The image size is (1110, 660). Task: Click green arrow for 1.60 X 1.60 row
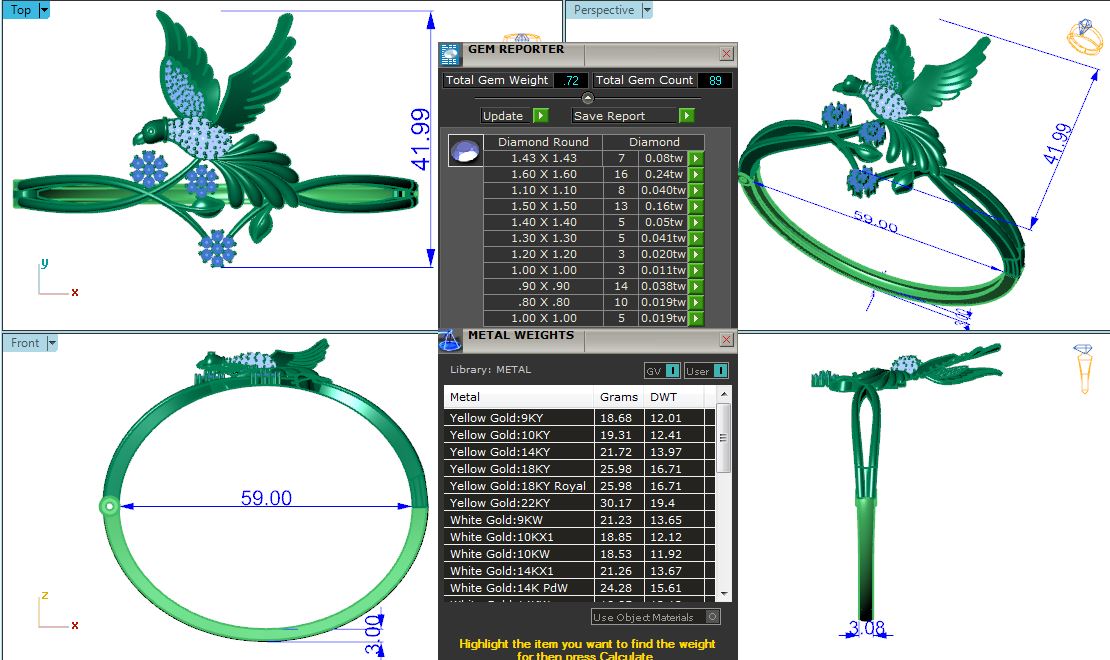(x=696, y=174)
